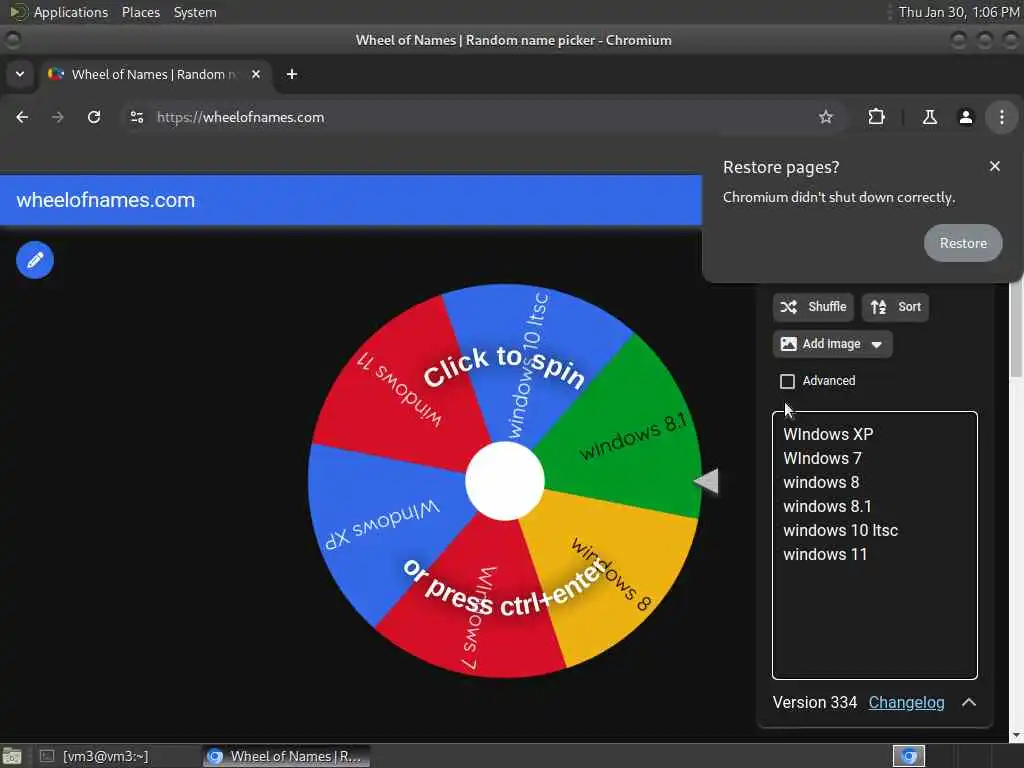Image resolution: width=1024 pixels, height=768 pixels.
Task: Open Chrome Labs flask icon
Action: [929, 117]
